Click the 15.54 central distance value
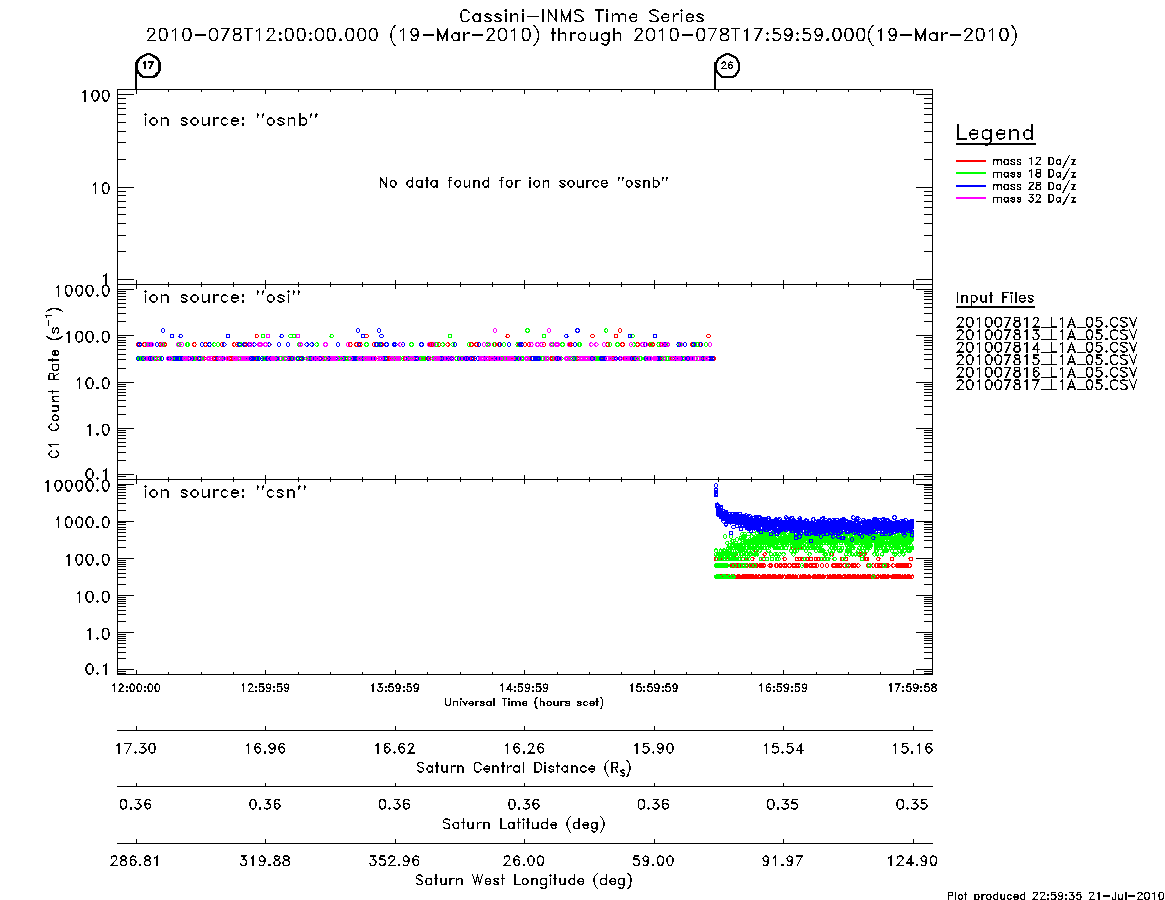This screenshot has height=900, width=1165. [783, 748]
